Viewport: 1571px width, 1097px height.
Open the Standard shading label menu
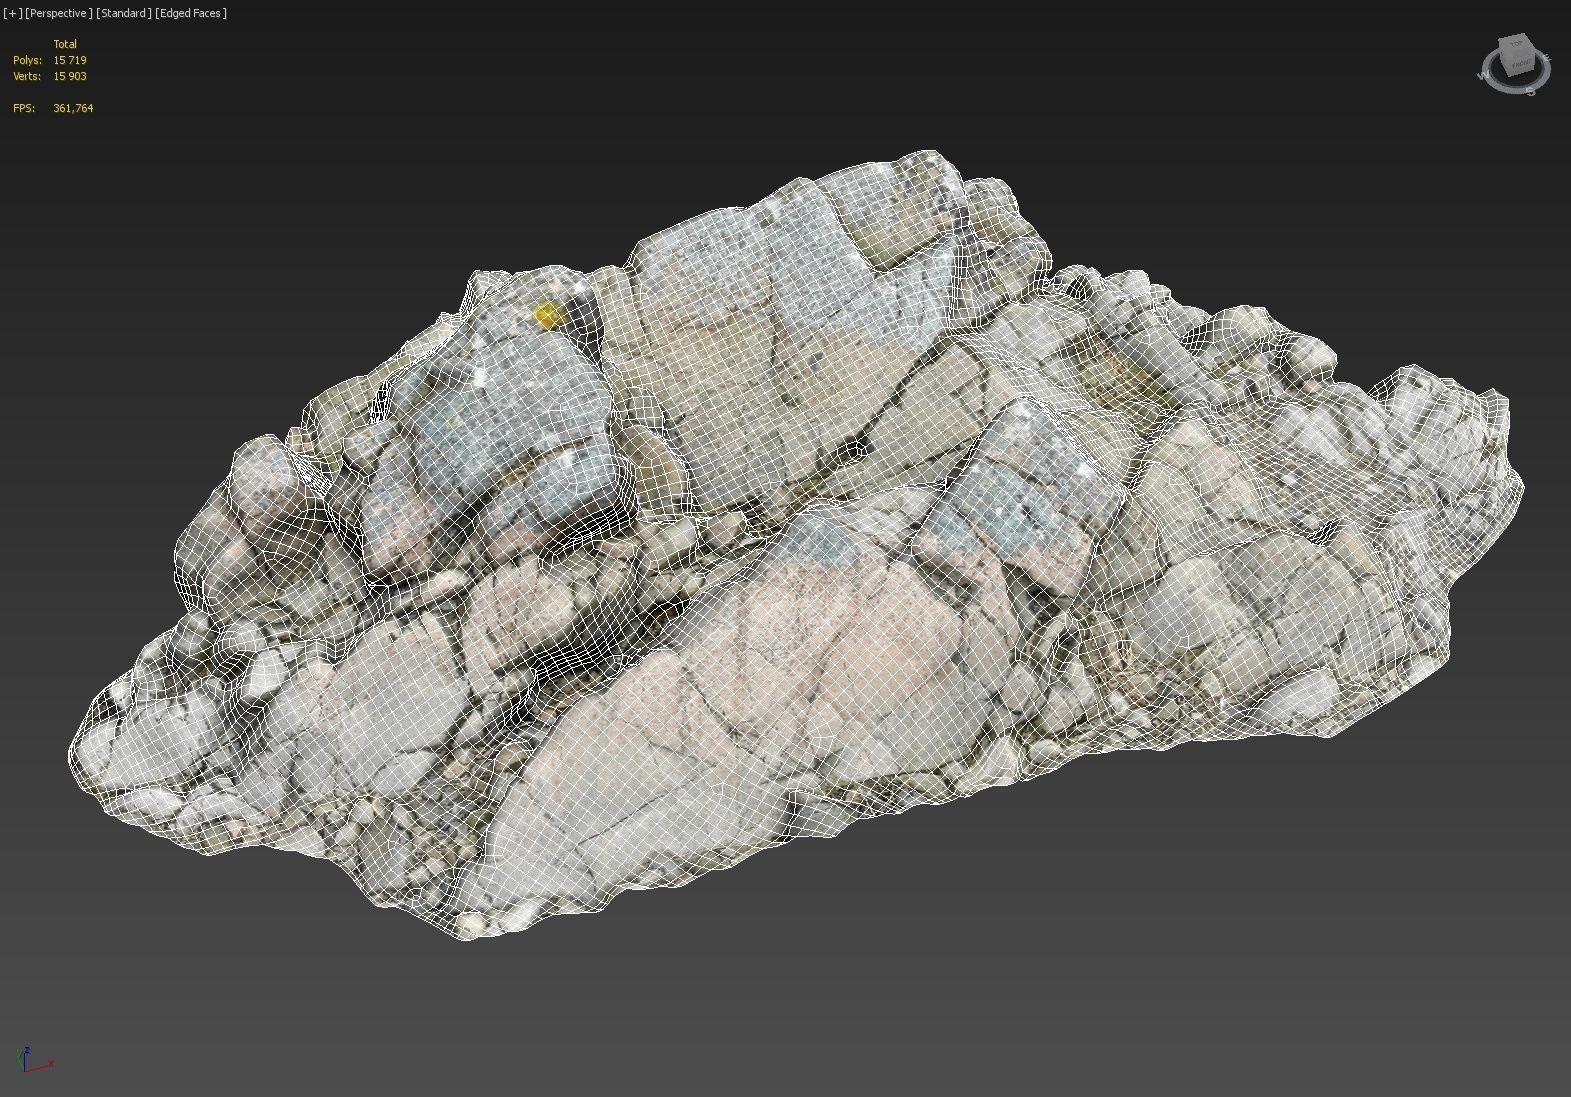[x=124, y=13]
